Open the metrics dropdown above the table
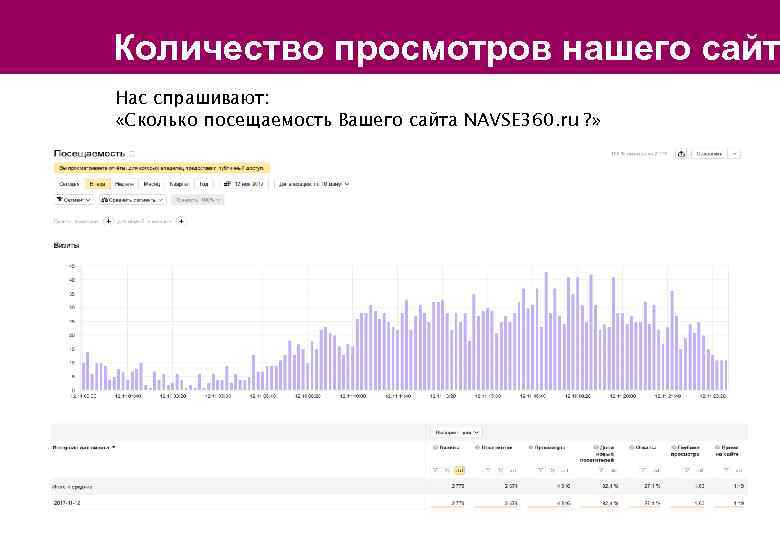Viewport: 780px width, 540px height. (457, 433)
